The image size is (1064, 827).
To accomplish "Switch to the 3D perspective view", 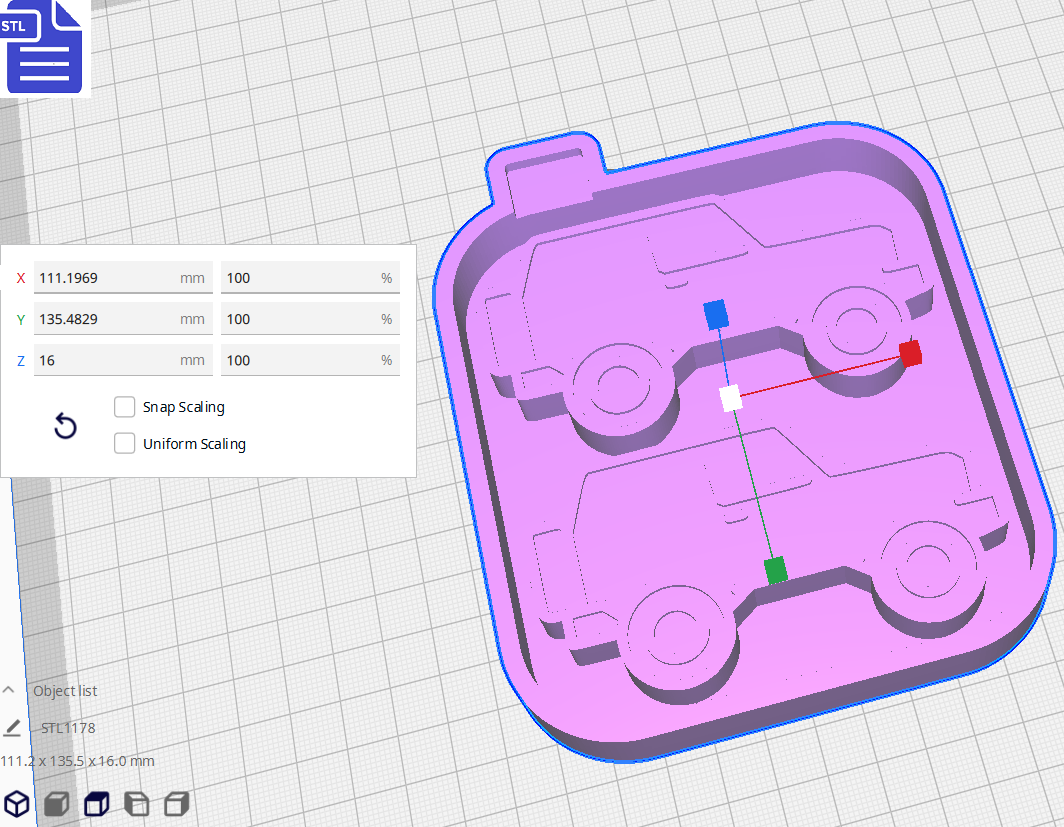I will [x=17, y=803].
